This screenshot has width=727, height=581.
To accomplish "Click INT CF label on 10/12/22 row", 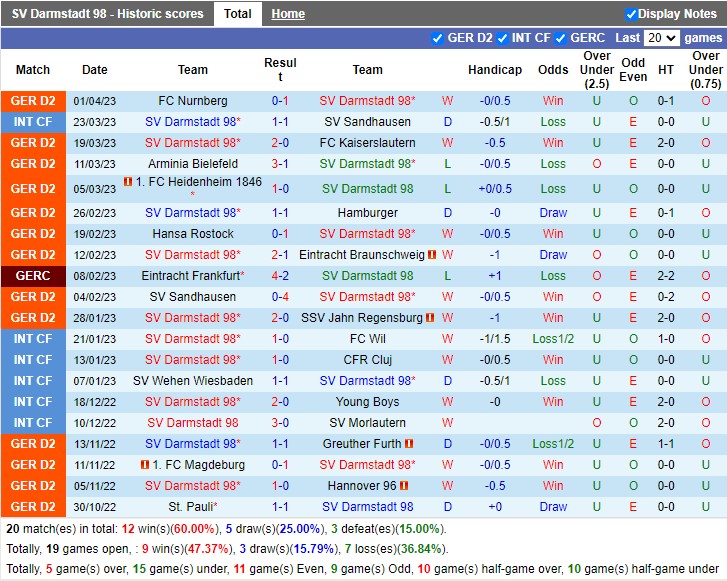I will (x=33, y=423).
